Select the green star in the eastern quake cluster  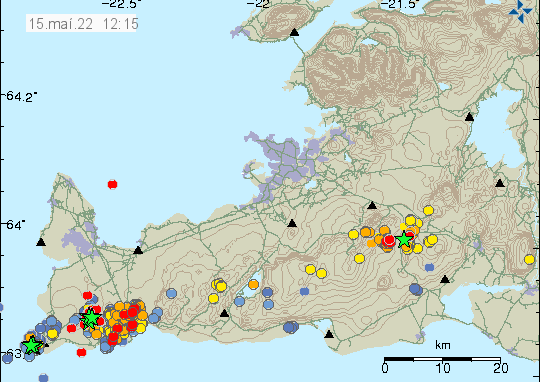coord(404,239)
